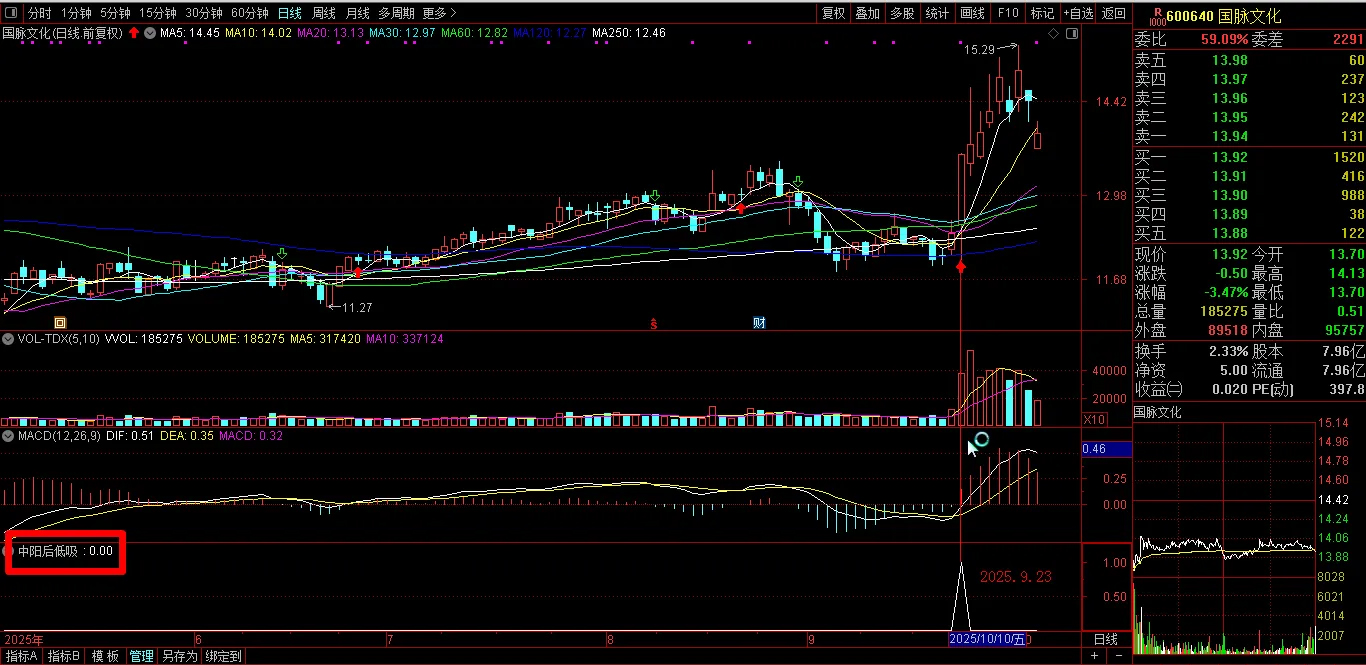Click the 财 finance marker on chart
Viewport: 1366px width, 665px height.
[760, 322]
